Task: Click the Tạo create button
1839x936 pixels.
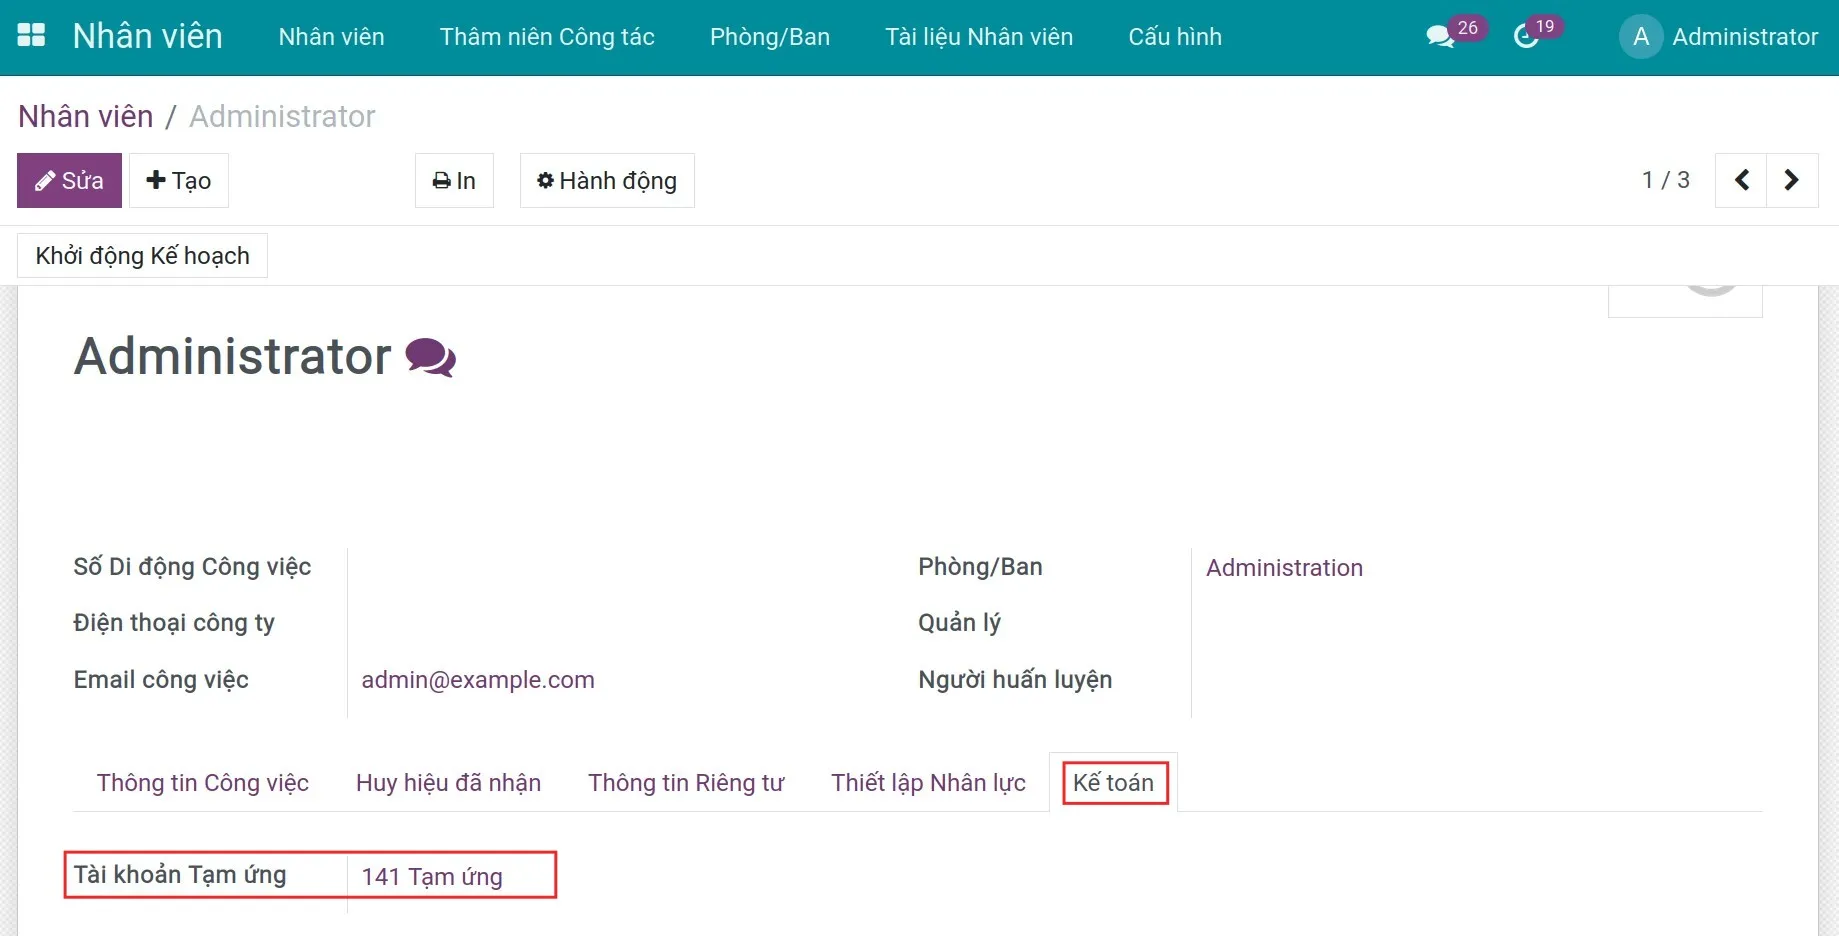Action: (179, 180)
